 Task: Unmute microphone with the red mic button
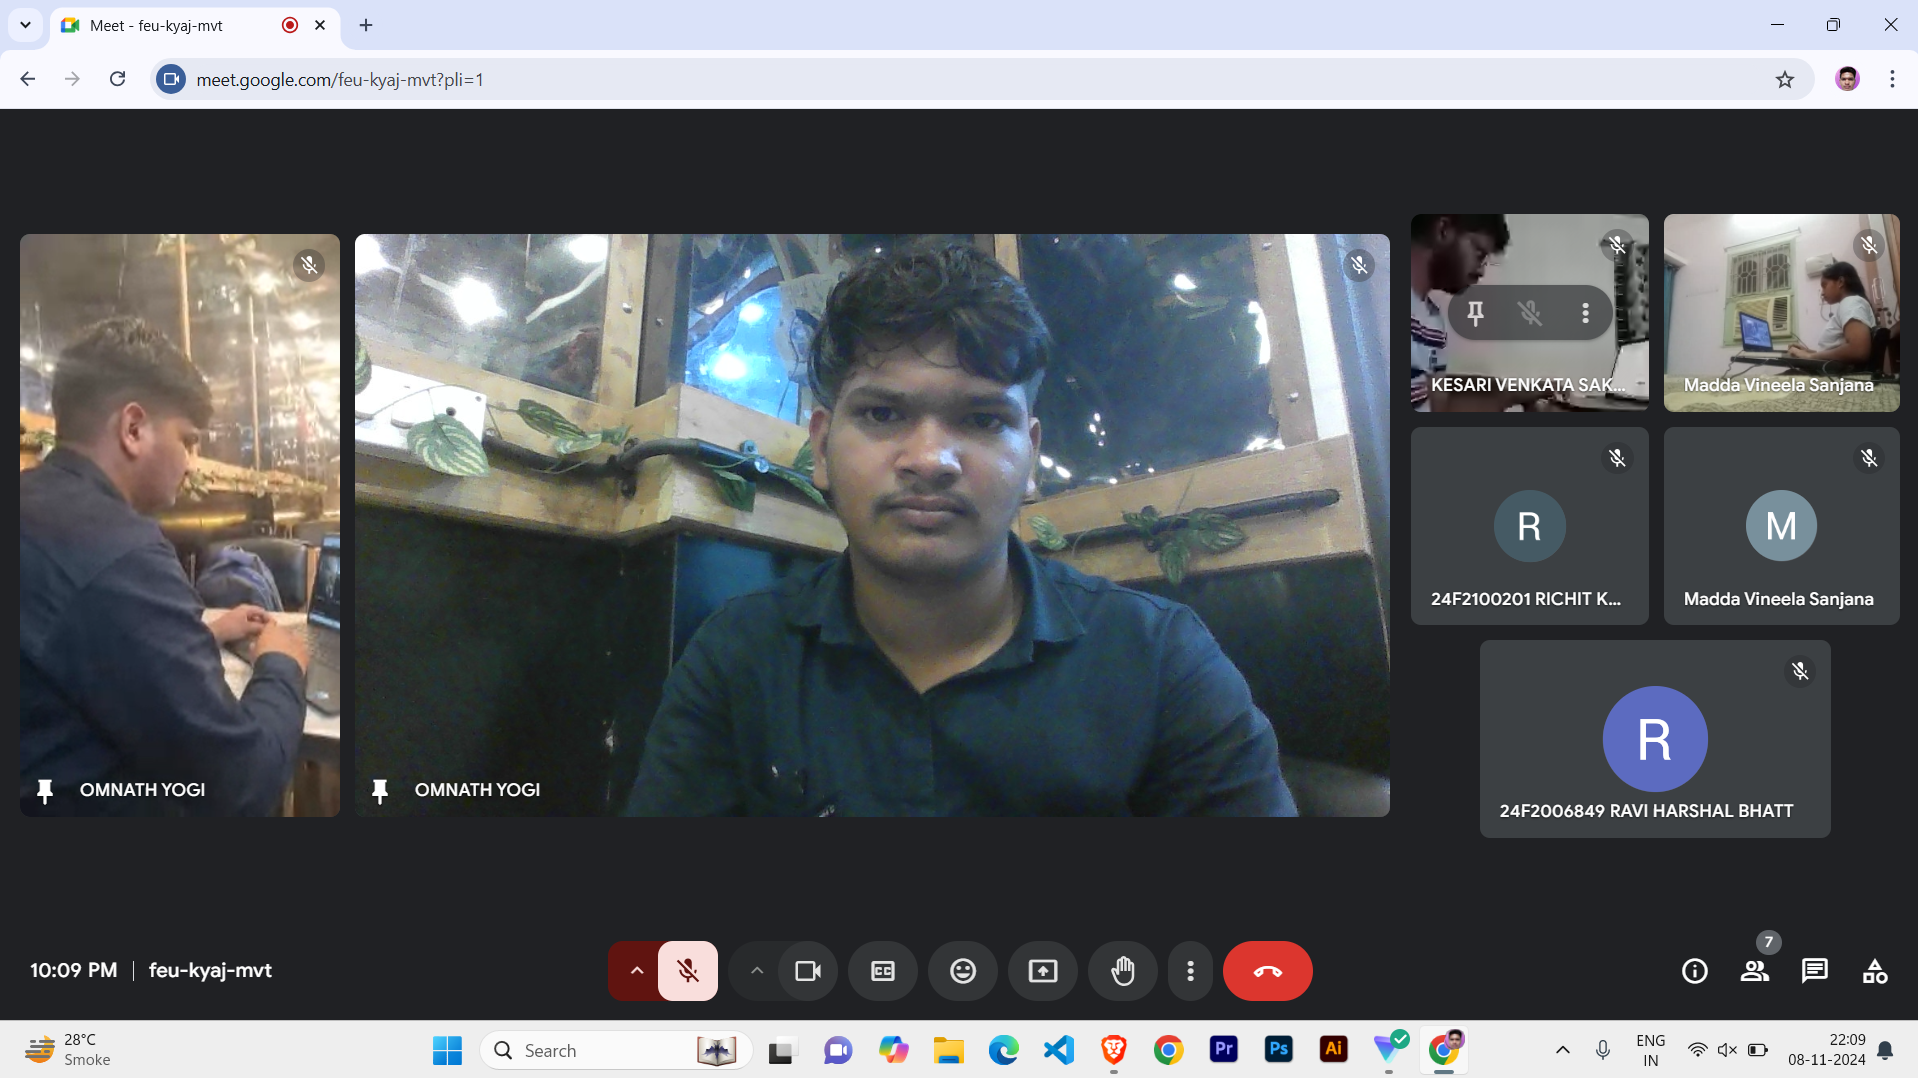click(x=687, y=971)
